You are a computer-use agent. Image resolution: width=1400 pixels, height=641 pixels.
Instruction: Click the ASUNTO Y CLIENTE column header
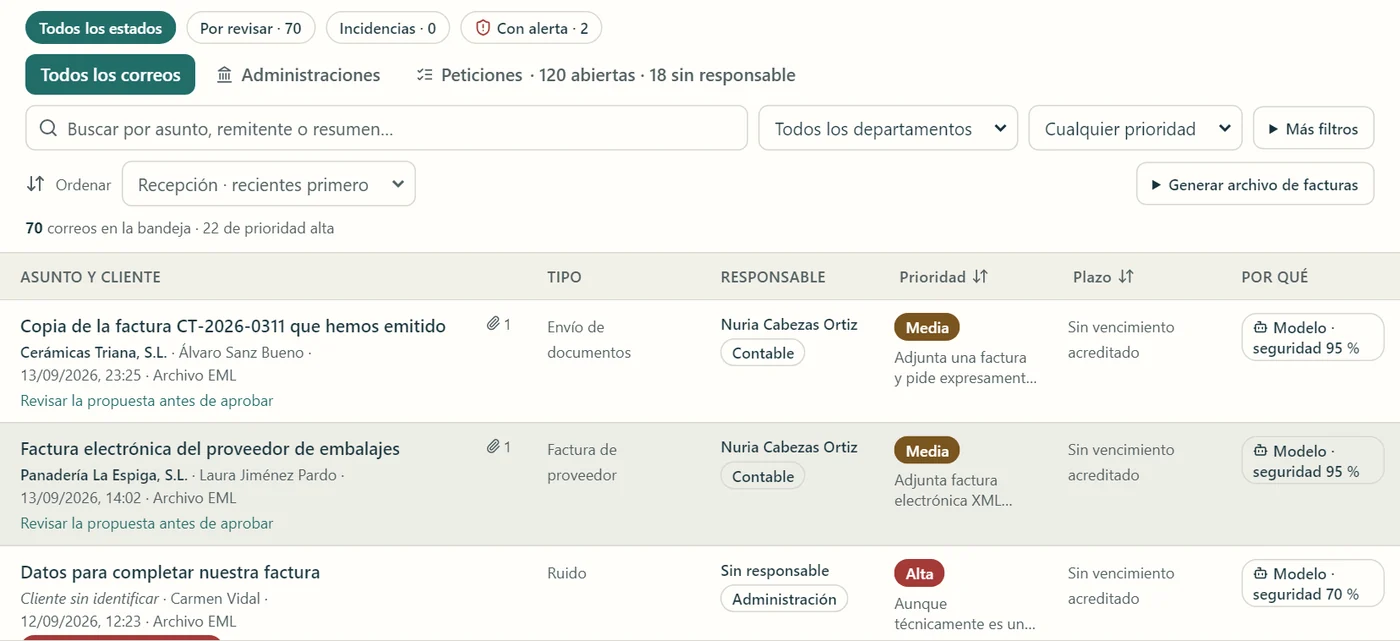tap(90, 277)
